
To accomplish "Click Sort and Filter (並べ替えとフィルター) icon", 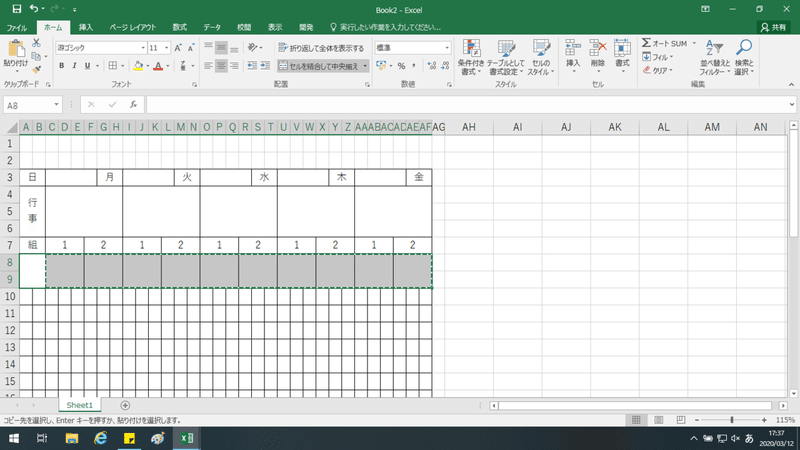I will 715,57.
